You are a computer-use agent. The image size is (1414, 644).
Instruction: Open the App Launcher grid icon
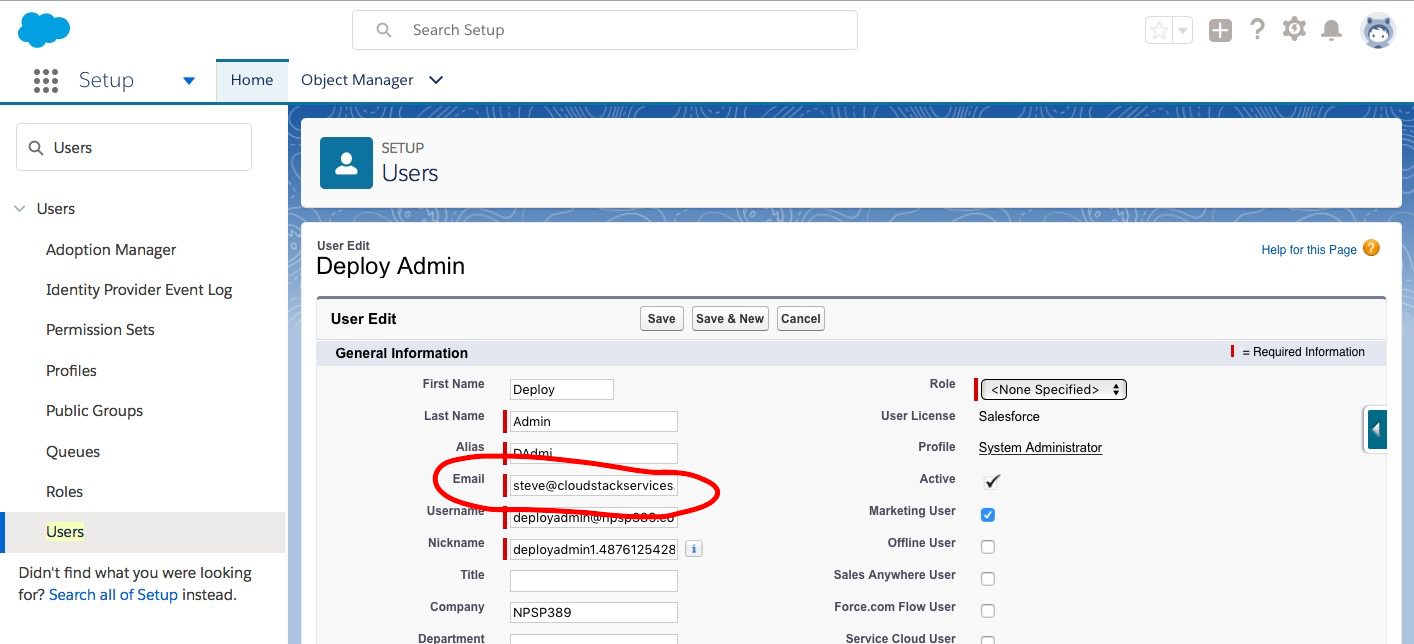[46, 80]
